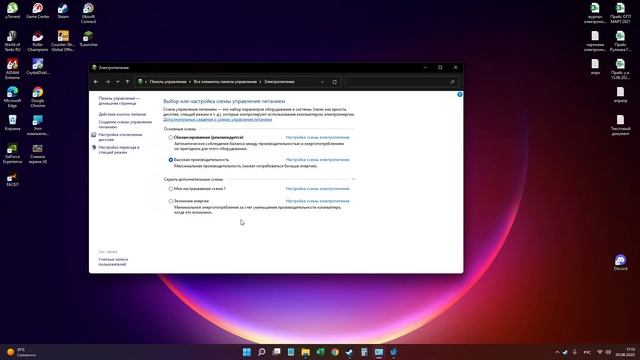Open the recent locations dropdown arrow
Viewport: 640px width, 360px height.
[118, 82]
